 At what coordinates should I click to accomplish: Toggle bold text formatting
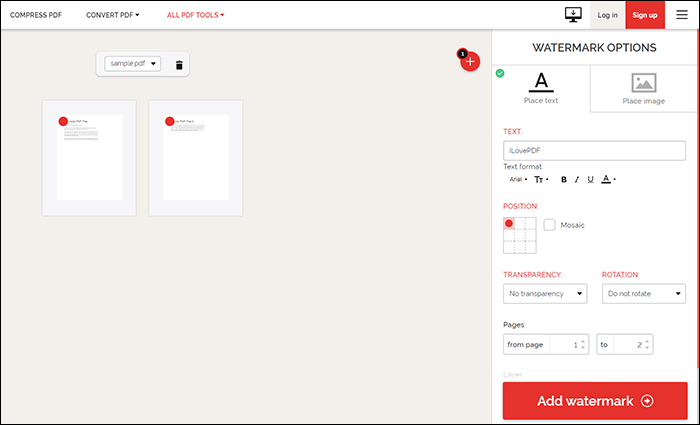pos(564,180)
